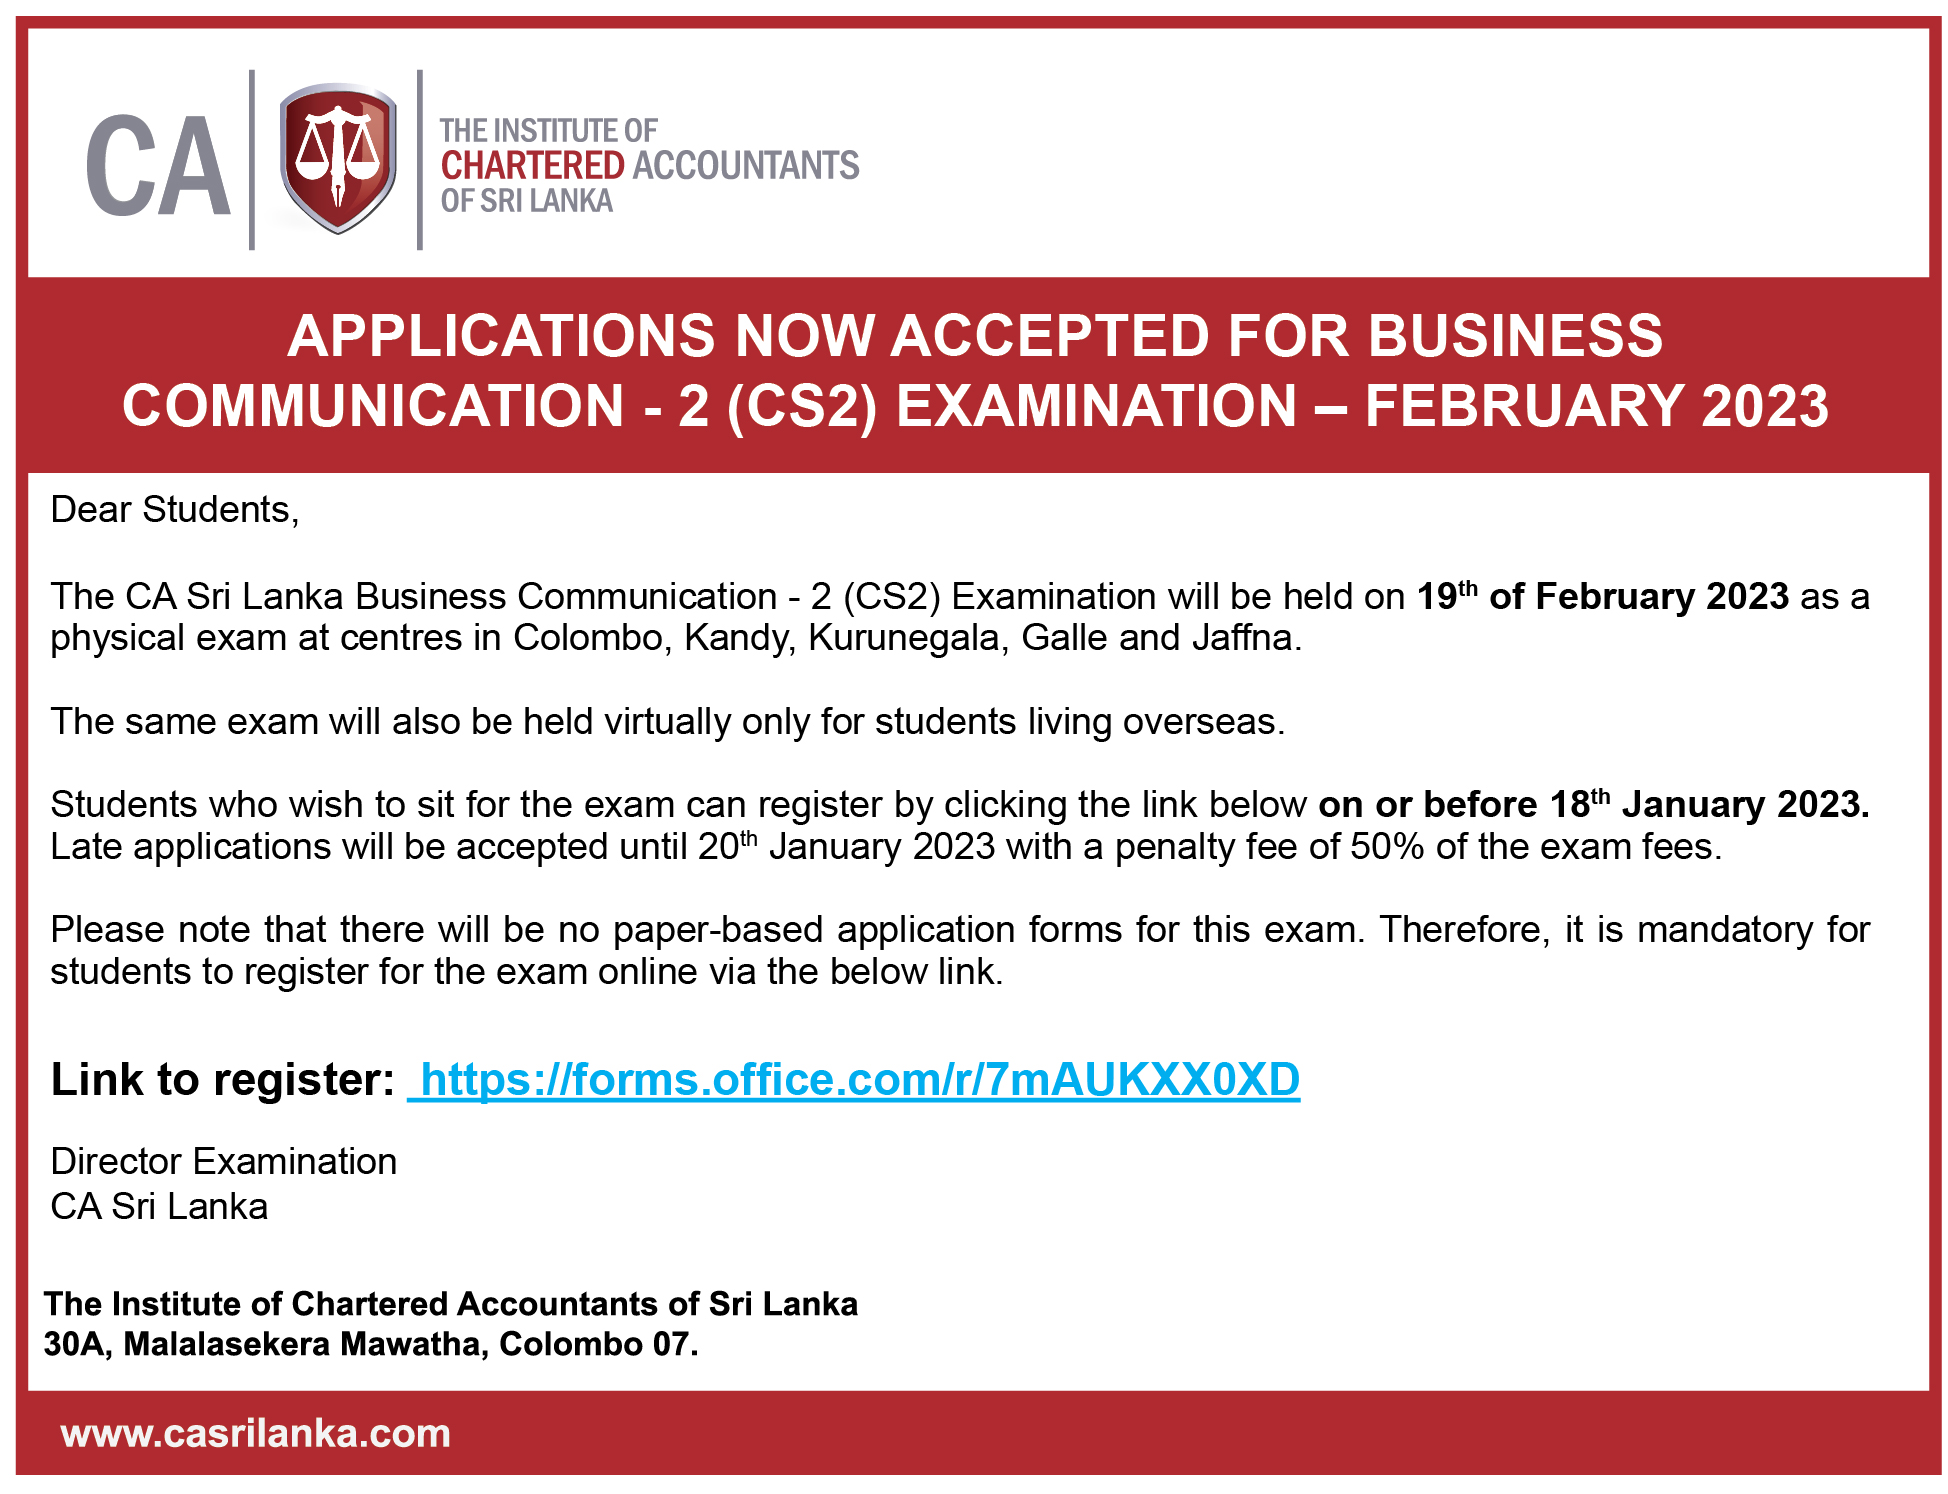Screen dimensions: 1948x1494
Task: Click 'THE INSTITUTE OF' logo text
Action: tap(548, 131)
